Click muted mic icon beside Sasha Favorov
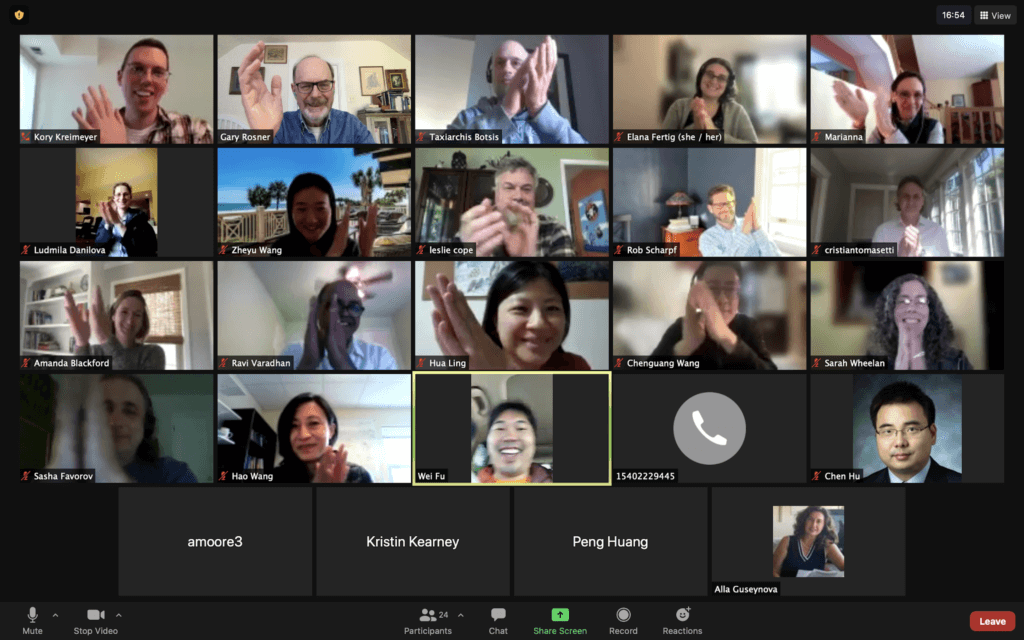 click(25, 476)
